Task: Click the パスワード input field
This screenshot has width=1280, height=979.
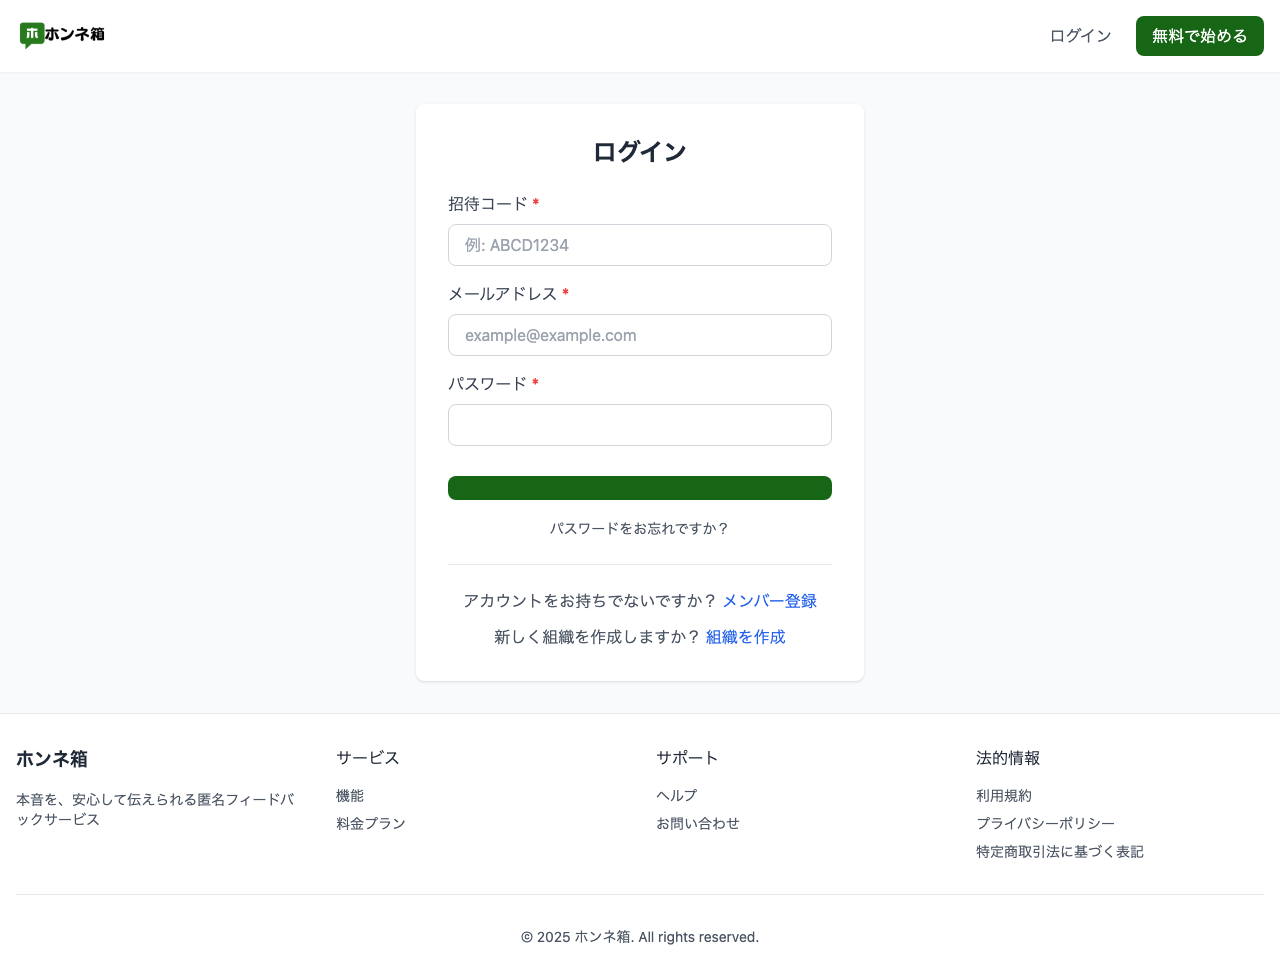Action: pos(639,425)
